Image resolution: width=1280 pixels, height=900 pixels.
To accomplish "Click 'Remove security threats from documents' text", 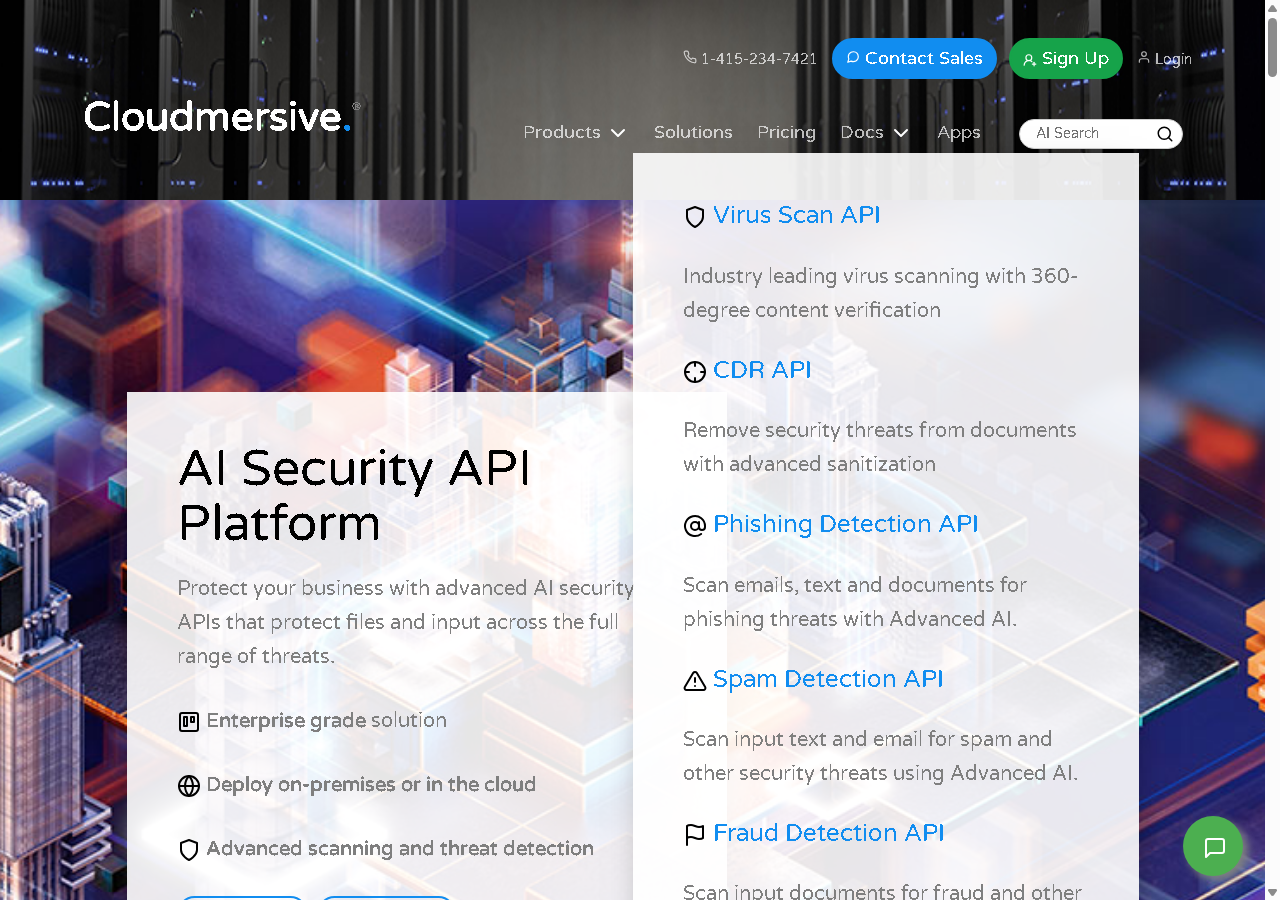I will [x=880, y=447].
